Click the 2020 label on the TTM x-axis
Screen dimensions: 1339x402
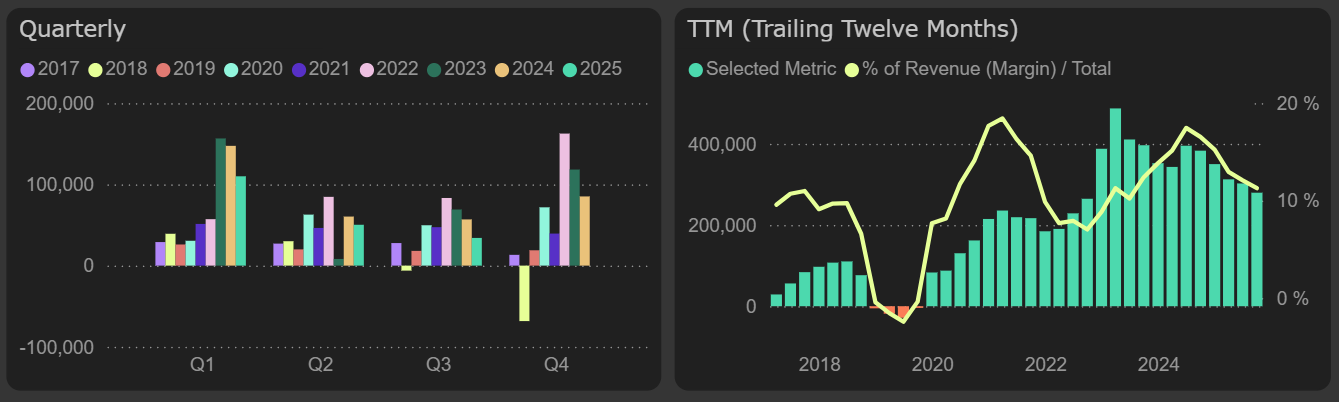click(x=932, y=364)
